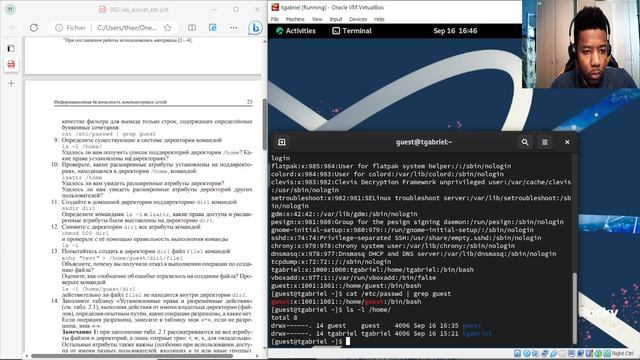The width and height of the screenshot is (640, 360).
Task: Click the new tab icon in terminal header
Action: coord(282,142)
